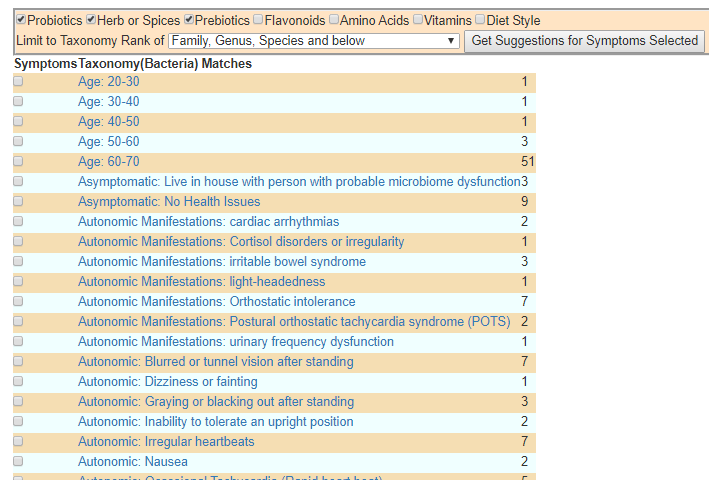Open Postural orthostatic tachycardia syndrome (POTS) link
The image size is (709, 480).
click(x=294, y=322)
